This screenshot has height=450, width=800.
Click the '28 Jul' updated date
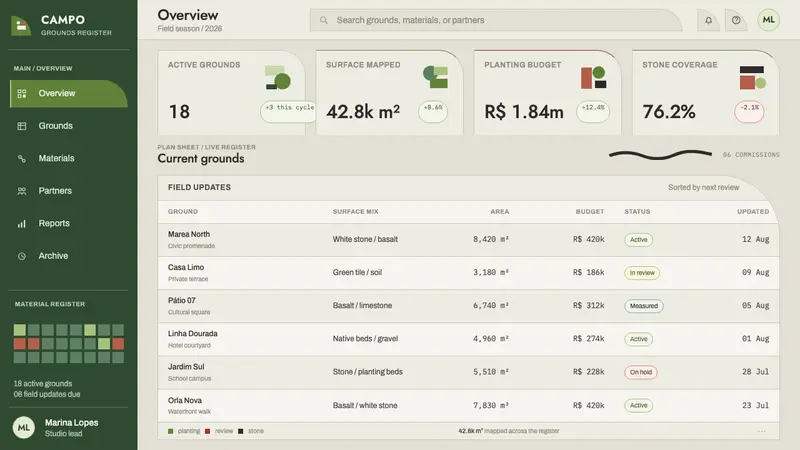pos(756,372)
